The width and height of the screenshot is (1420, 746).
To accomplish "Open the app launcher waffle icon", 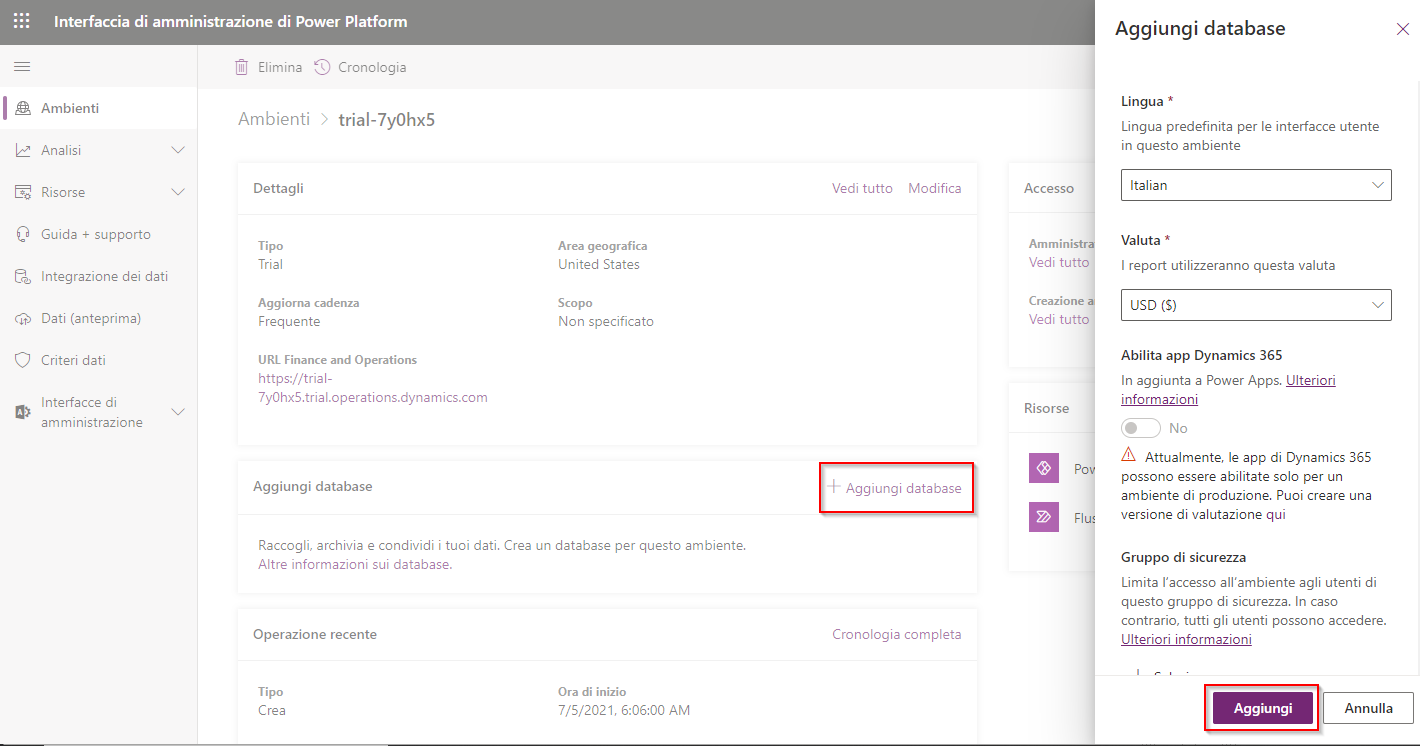I will (22, 21).
